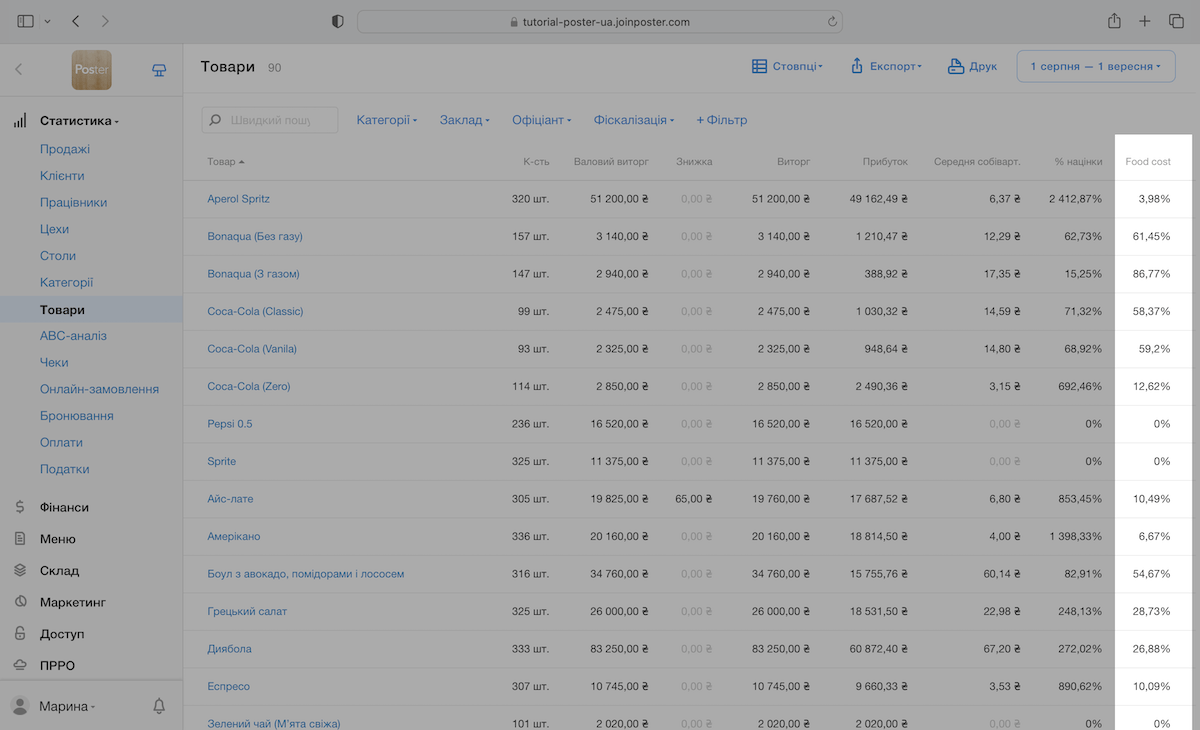1200x730 pixels.
Task: Click the + Фільтр add filter button
Action: (x=721, y=120)
